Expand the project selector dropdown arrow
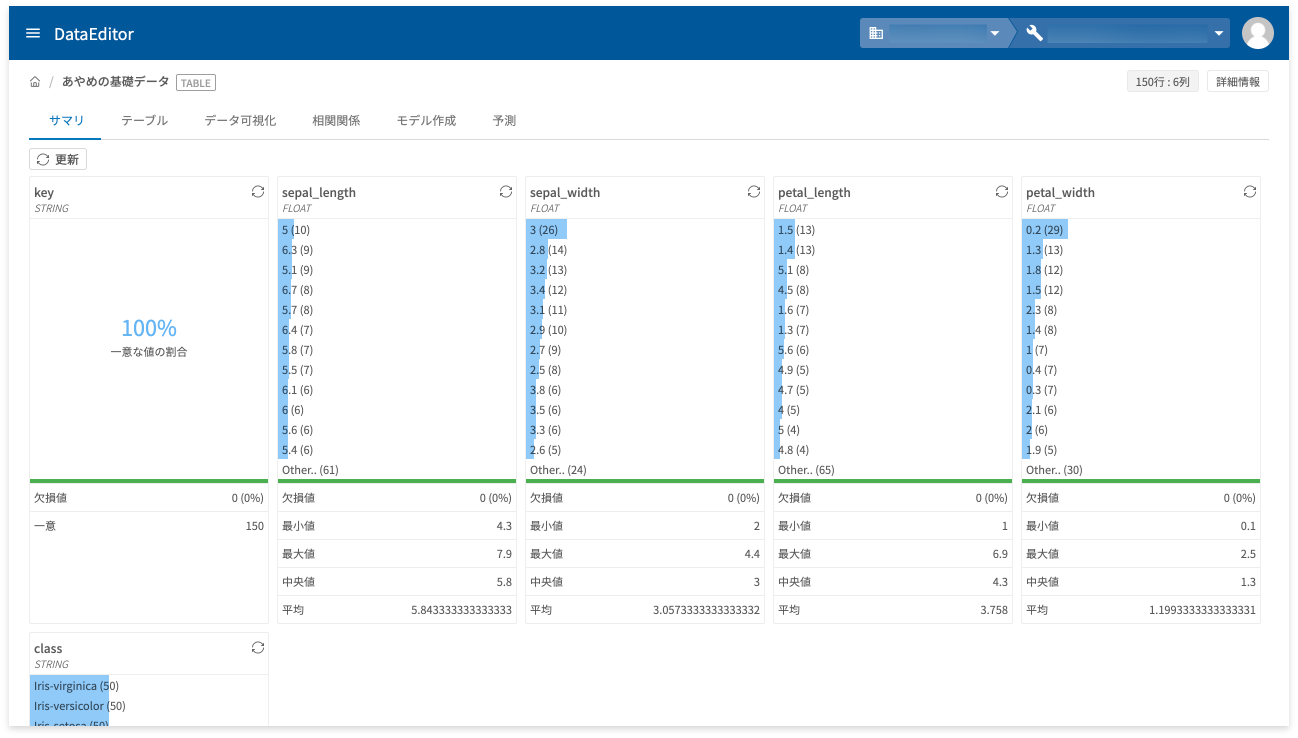The width and height of the screenshot is (1298, 738). point(1219,33)
